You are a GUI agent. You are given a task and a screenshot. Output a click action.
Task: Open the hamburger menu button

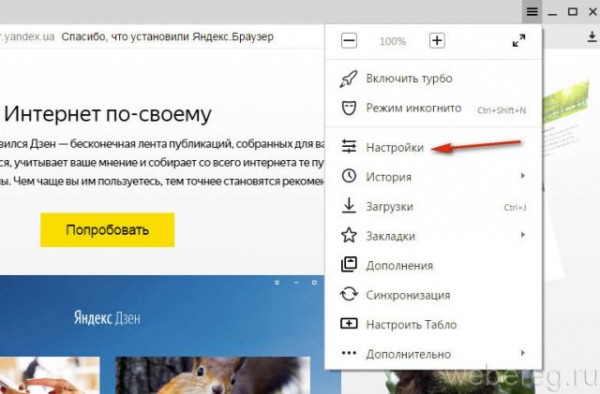click(x=532, y=11)
